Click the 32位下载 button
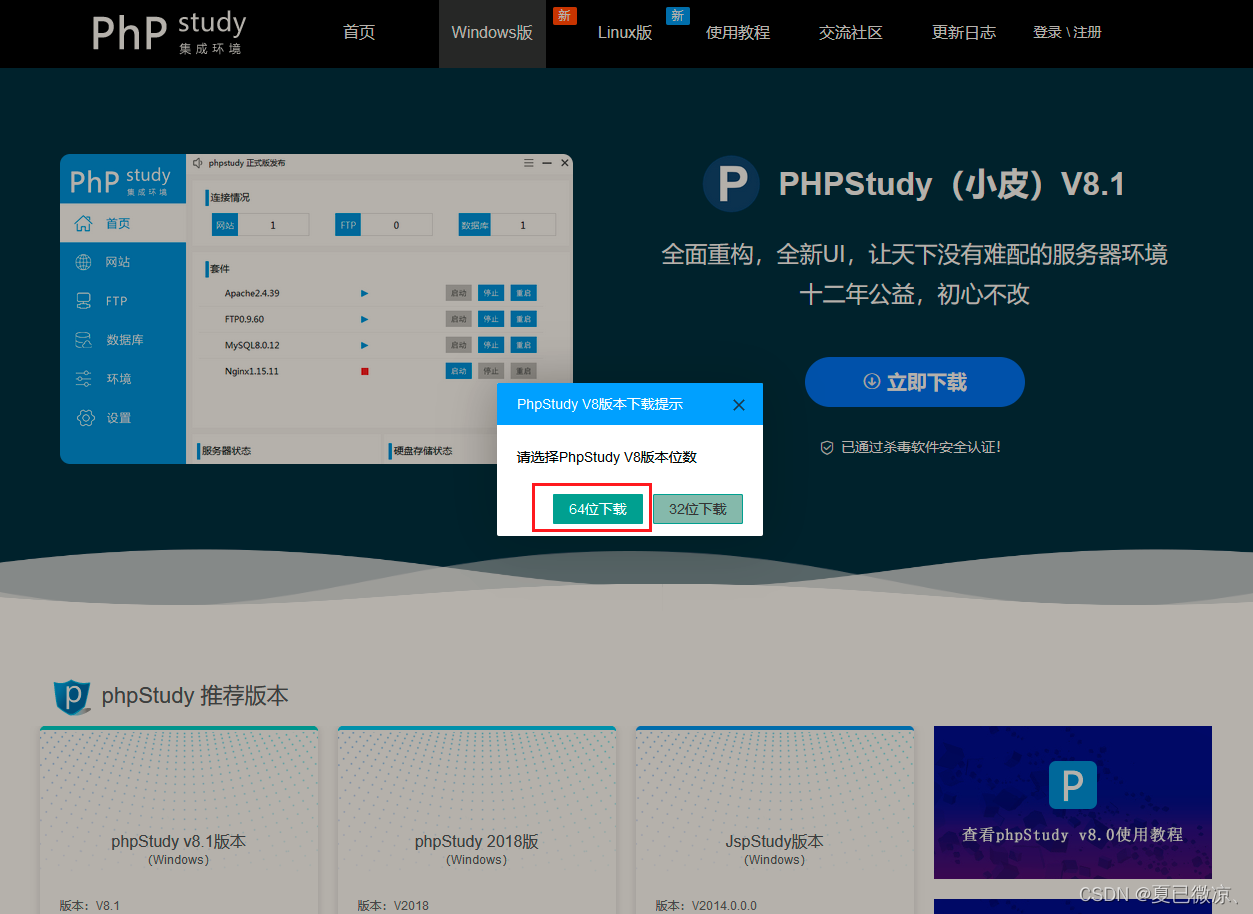1253x914 pixels. [x=698, y=509]
